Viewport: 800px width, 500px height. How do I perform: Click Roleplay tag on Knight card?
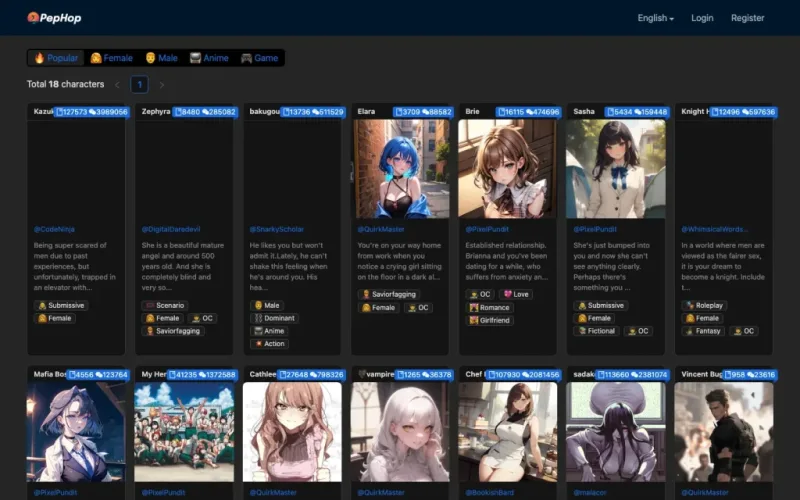coord(705,306)
